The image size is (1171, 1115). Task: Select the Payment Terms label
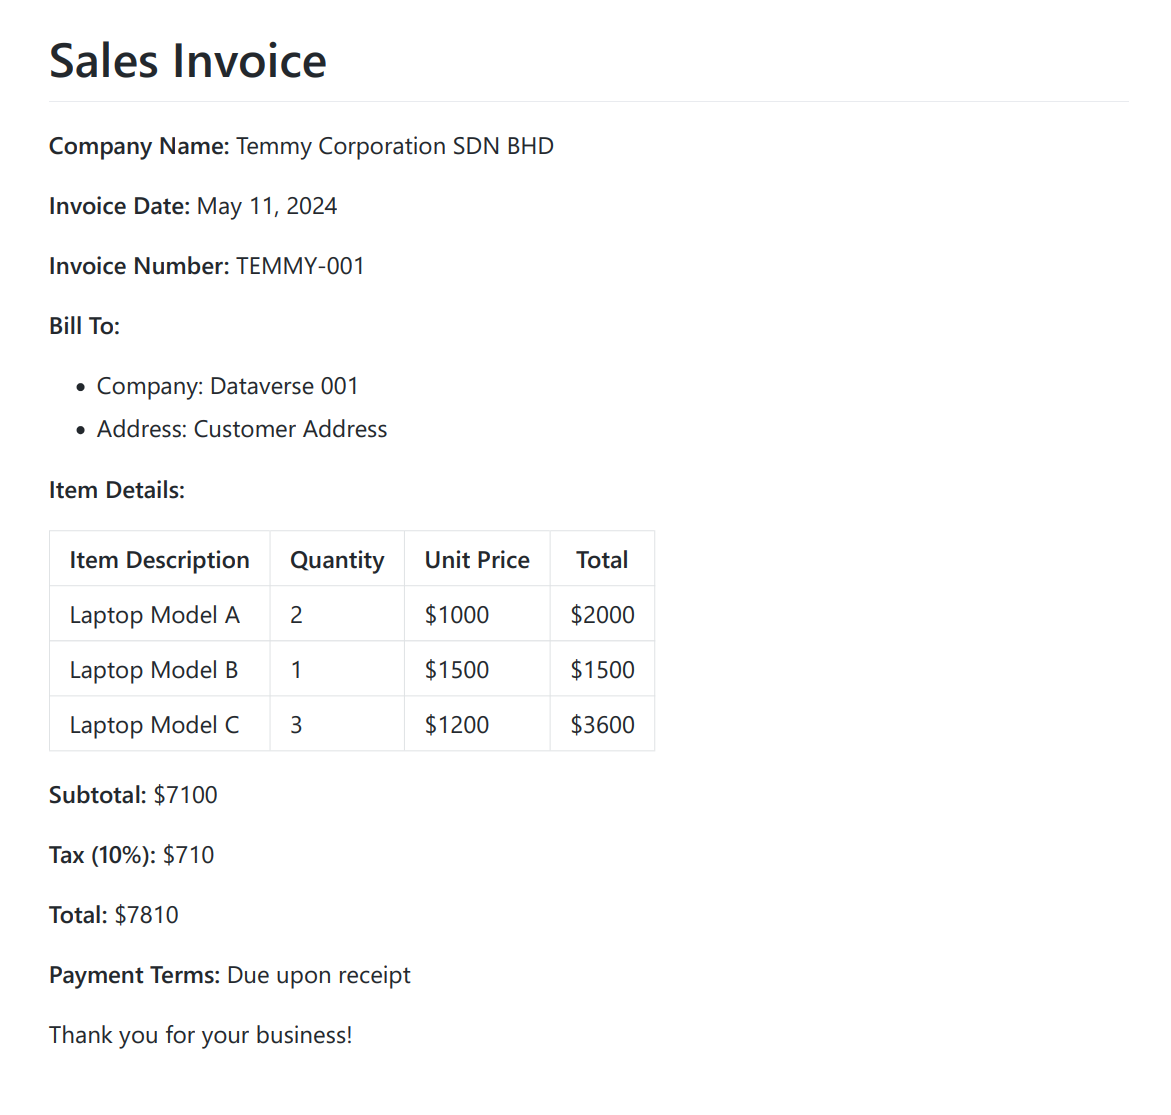click(134, 975)
